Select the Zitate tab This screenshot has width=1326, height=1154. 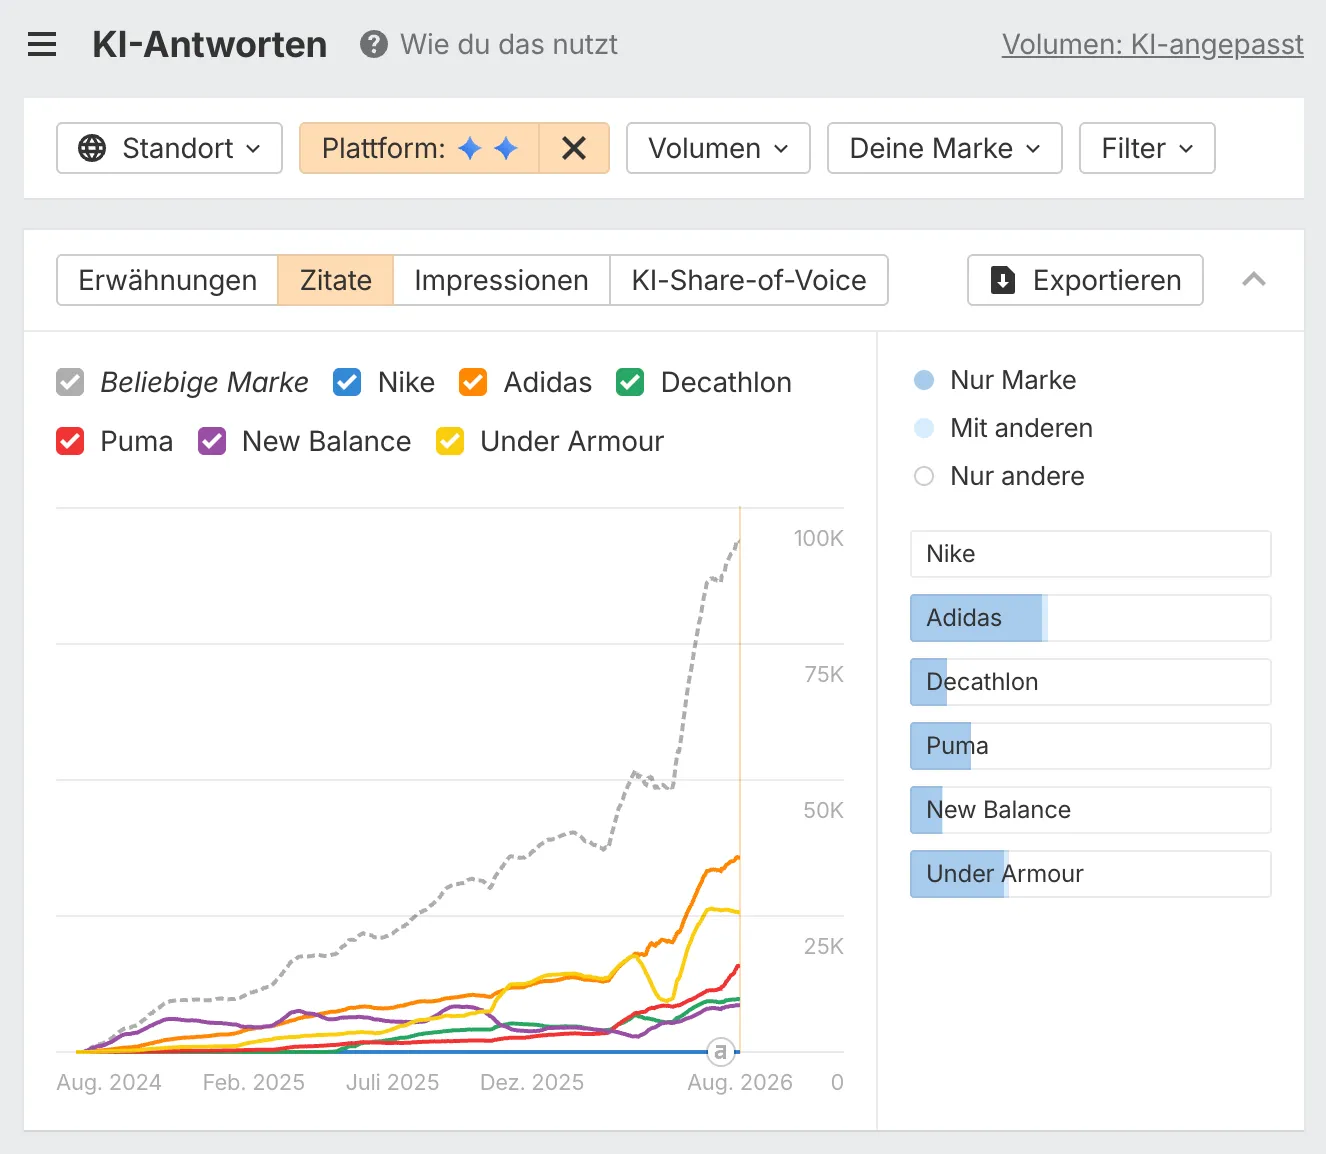point(335,280)
